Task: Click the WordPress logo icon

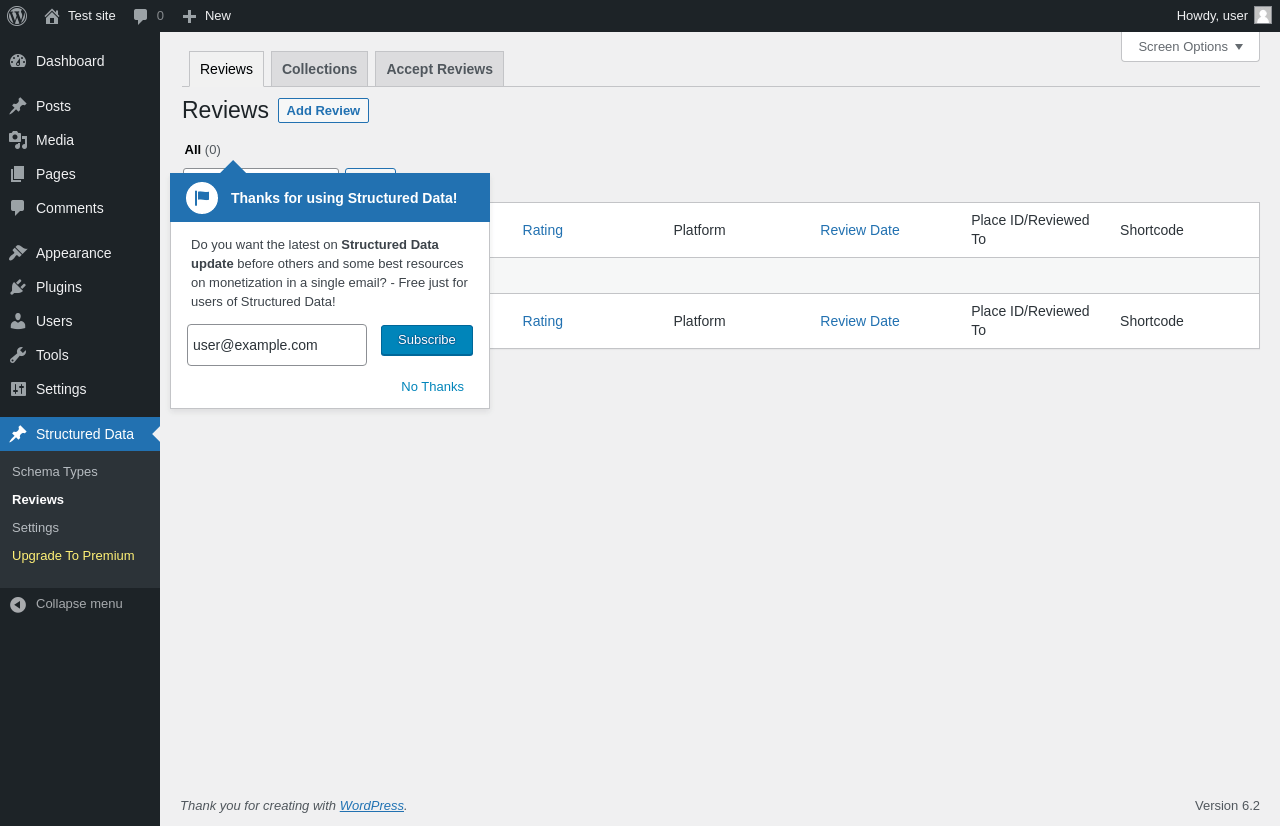Action: (x=17, y=16)
